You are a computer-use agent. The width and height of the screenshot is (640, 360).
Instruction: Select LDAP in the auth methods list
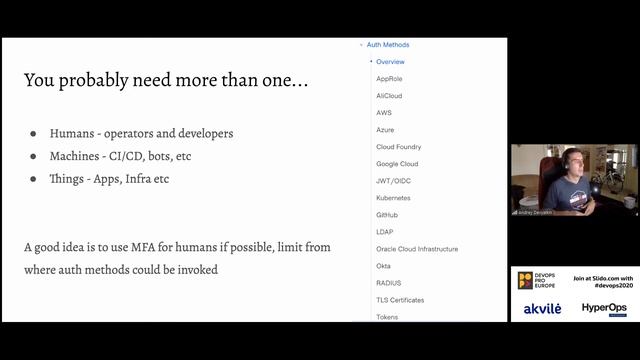click(384, 232)
